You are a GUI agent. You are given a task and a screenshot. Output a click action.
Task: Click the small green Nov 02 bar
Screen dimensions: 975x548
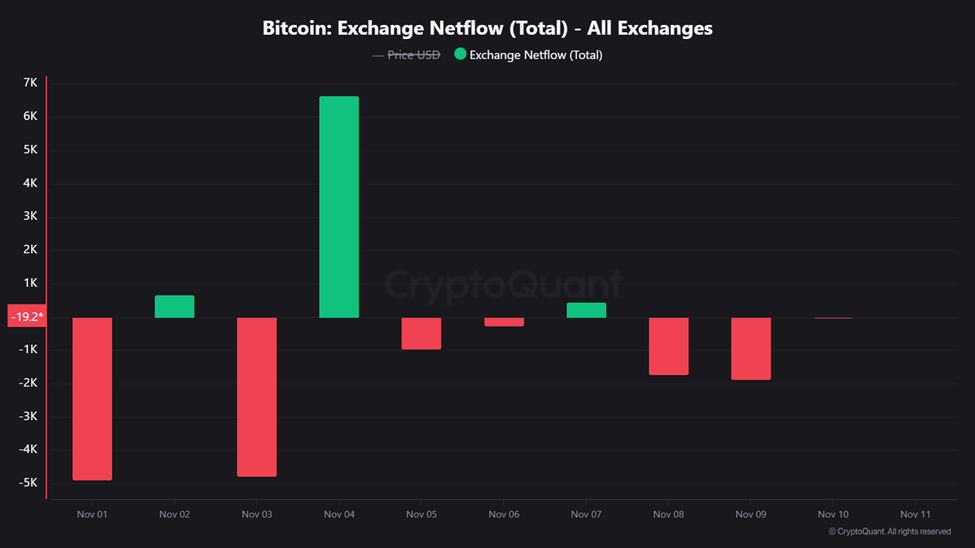click(175, 307)
